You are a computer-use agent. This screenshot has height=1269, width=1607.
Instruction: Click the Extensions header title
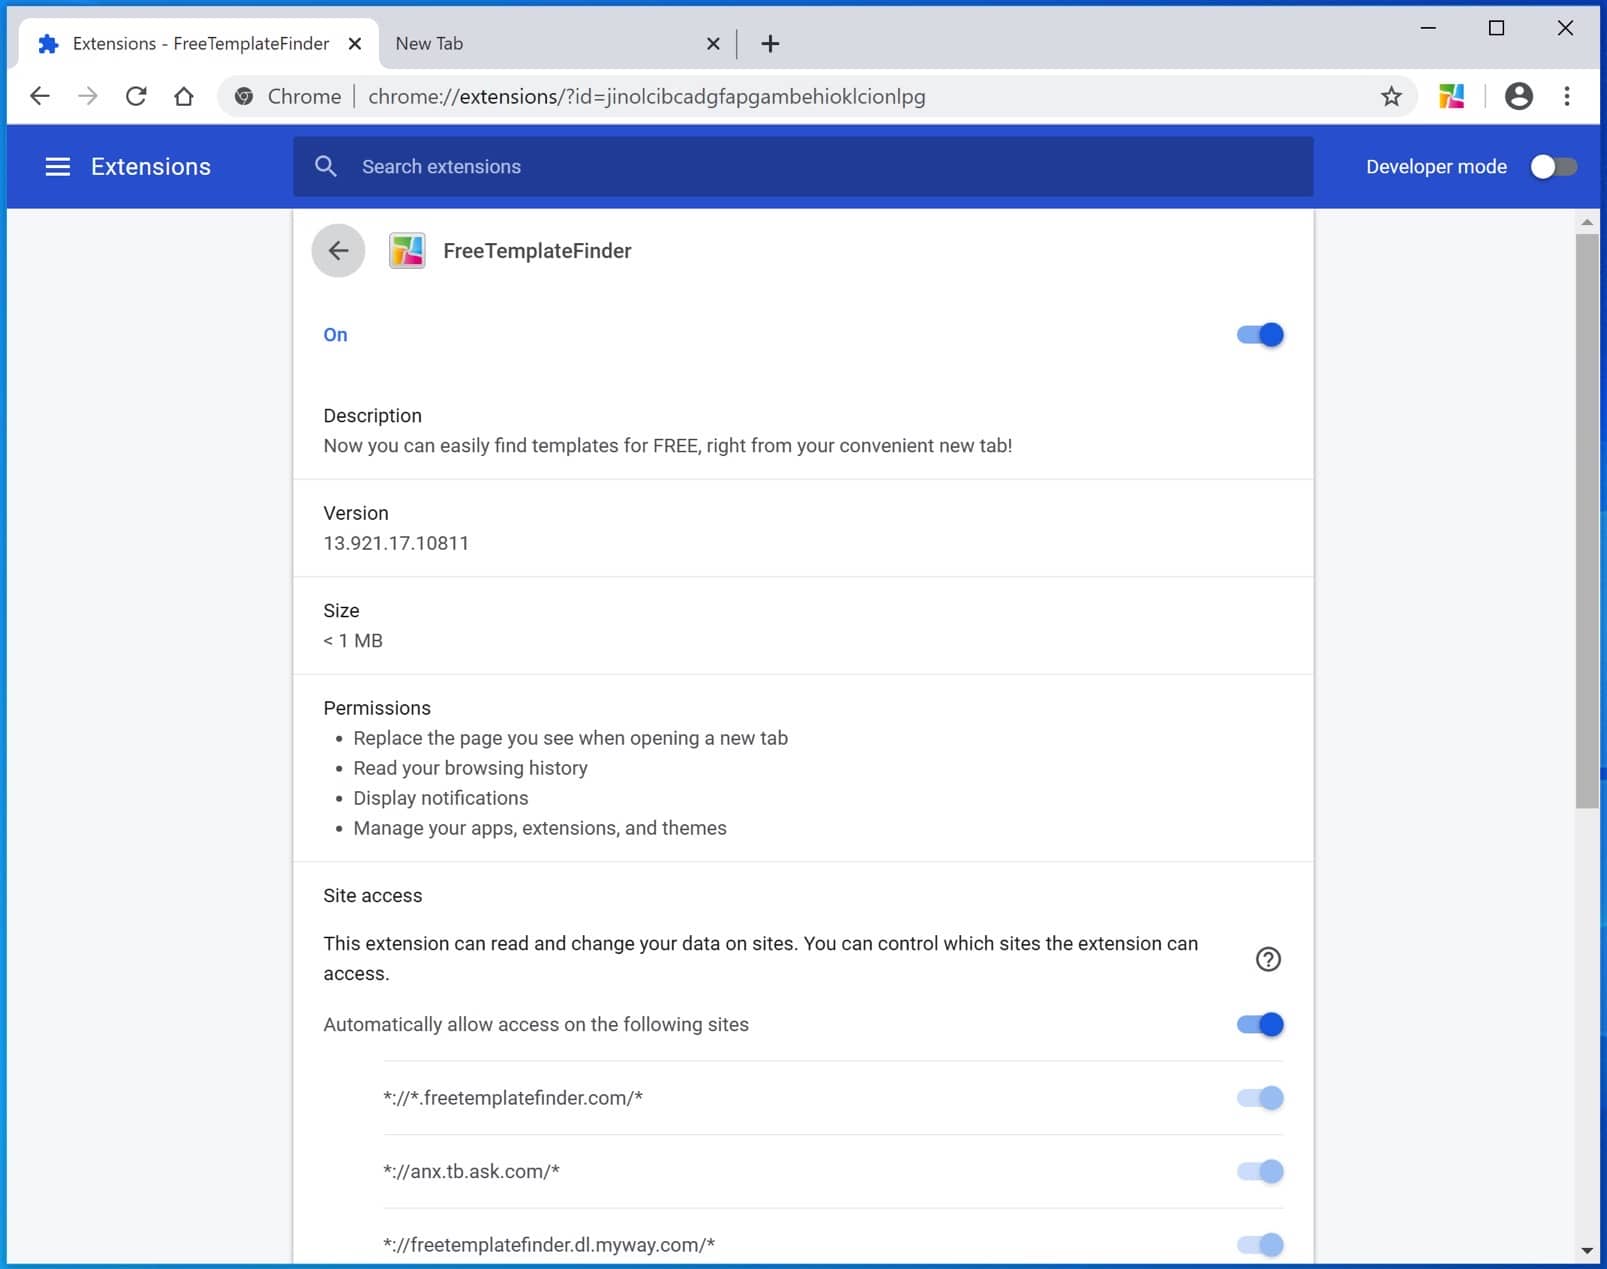click(x=151, y=167)
